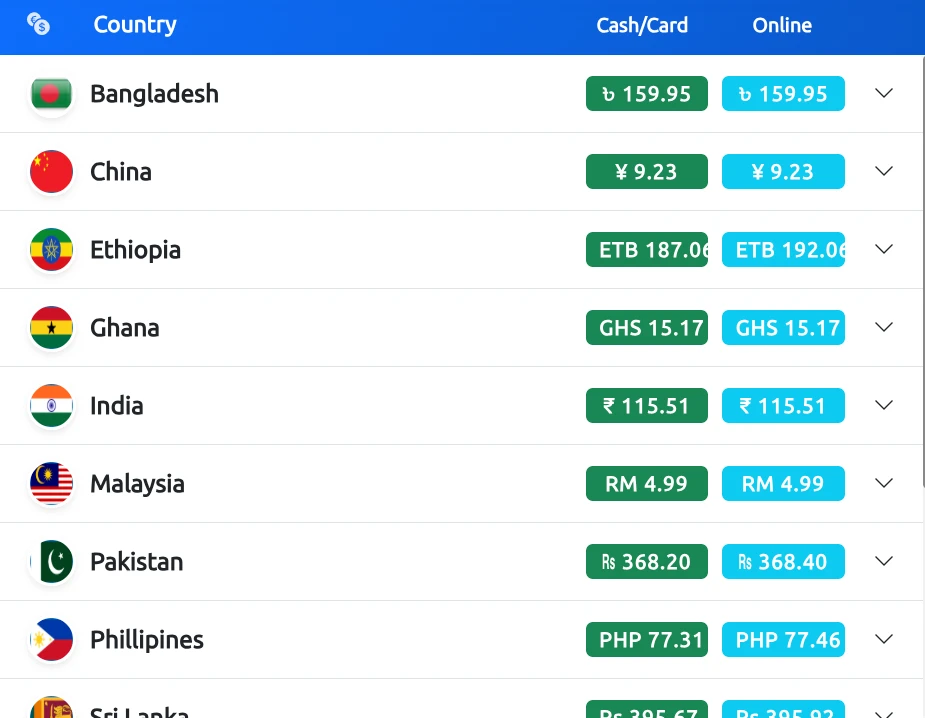
Task: Click the China flag icon
Action: [x=51, y=171]
